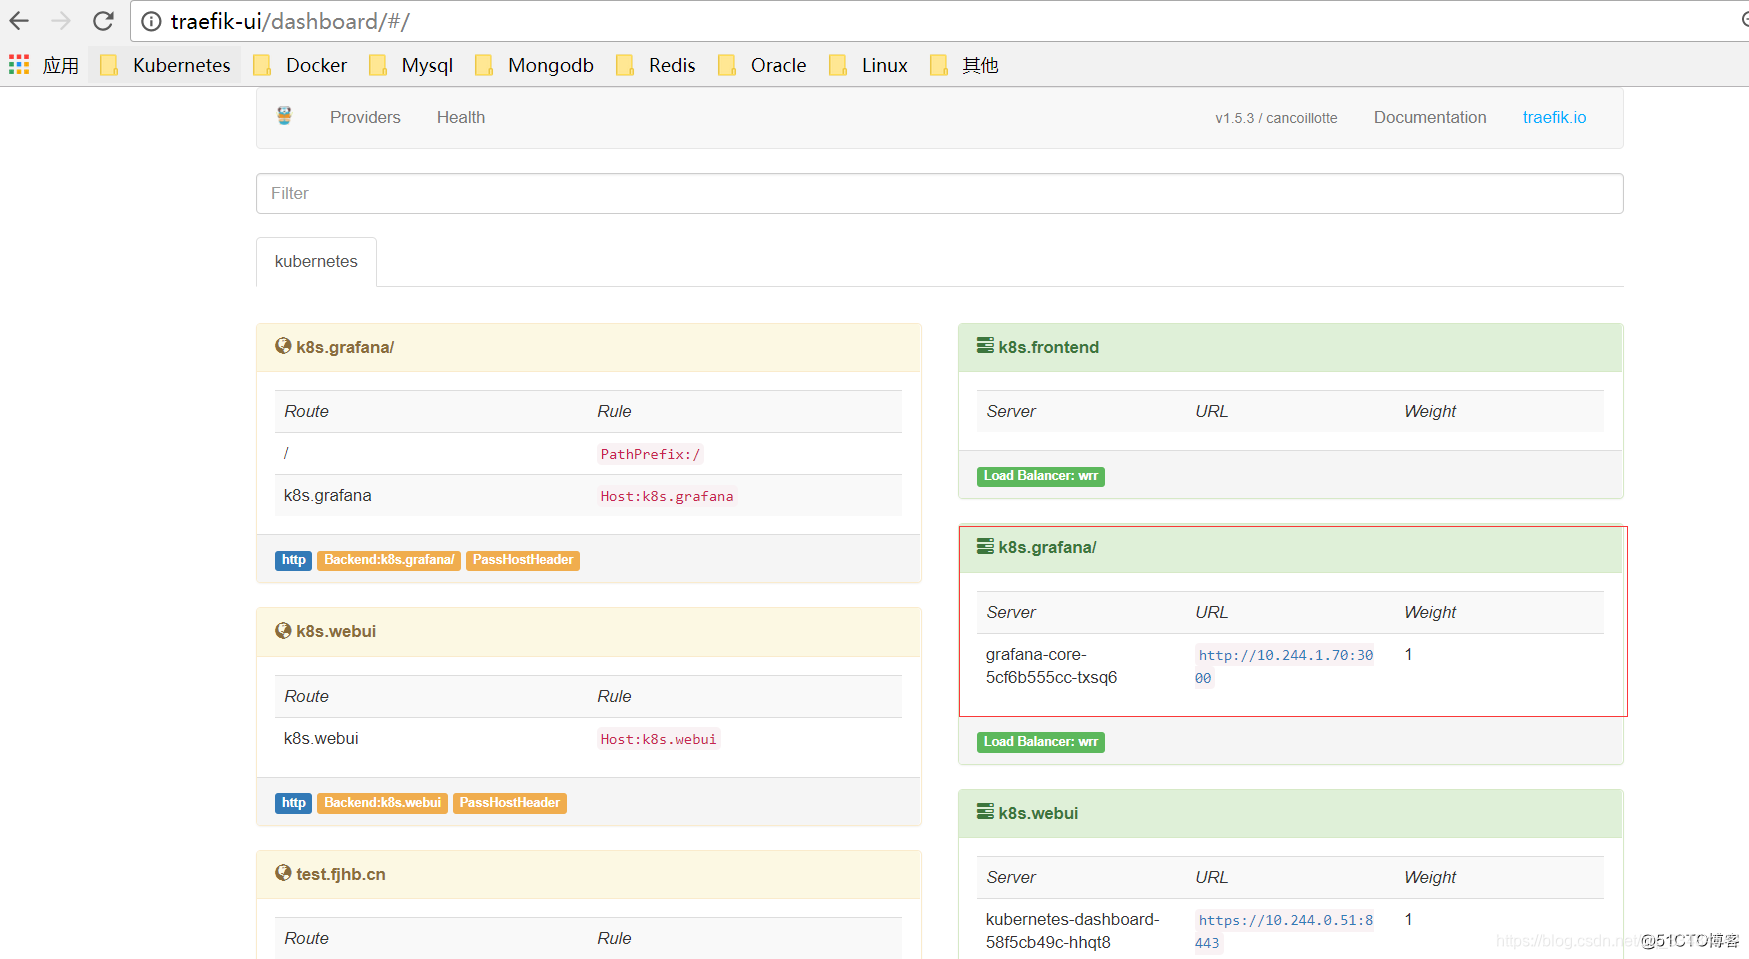This screenshot has width=1749, height=959.
Task: Reload the page with refresh icon
Action: click(x=103, y=21)
